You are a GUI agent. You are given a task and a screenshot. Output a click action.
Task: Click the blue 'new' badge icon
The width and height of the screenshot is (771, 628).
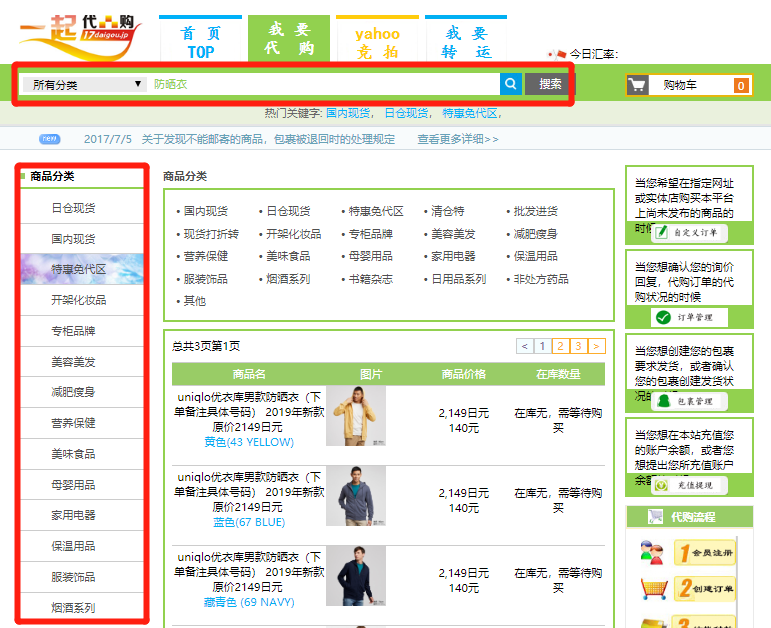pos(50,139)
